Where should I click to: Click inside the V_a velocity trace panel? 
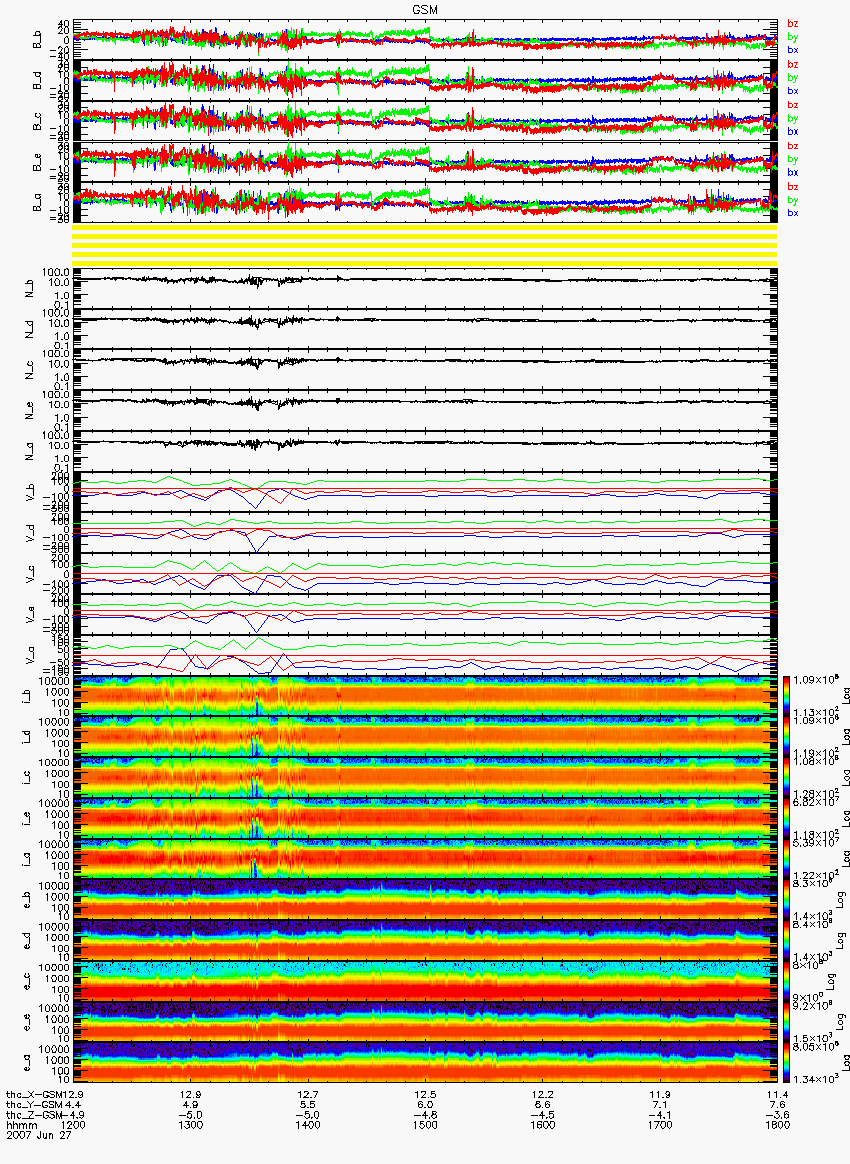coord(425,655)
